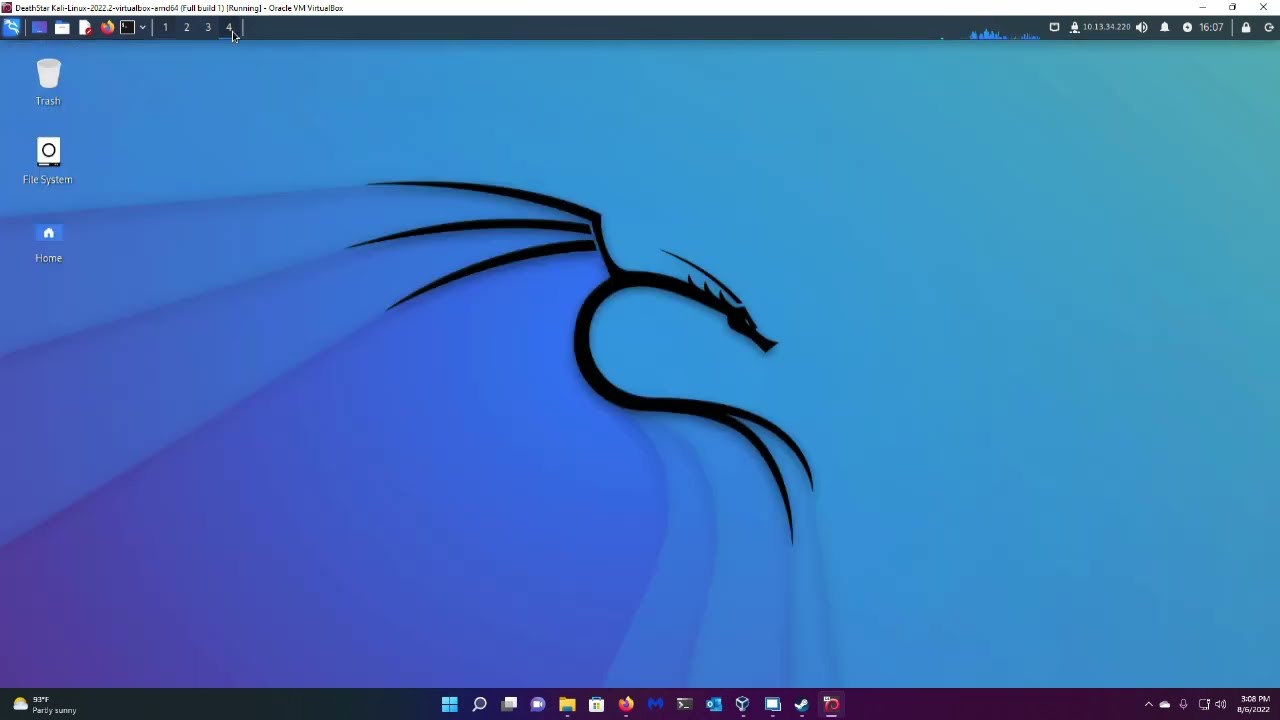This screenshot has height=720, width=1280.
Task: Open the Windows Start menu
Action: click(450, 705)
